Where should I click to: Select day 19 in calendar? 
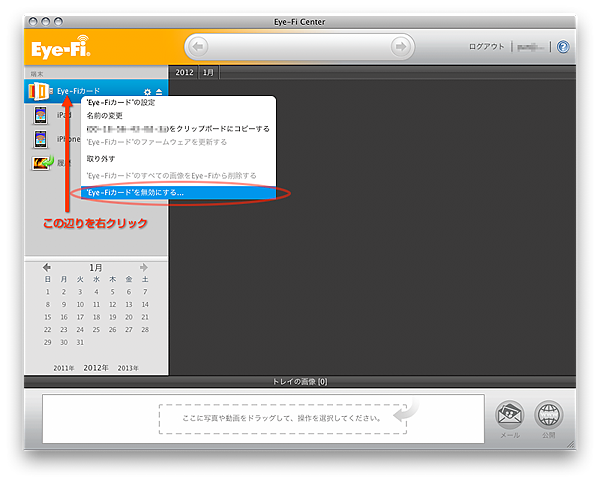click(x=112, y=317)
